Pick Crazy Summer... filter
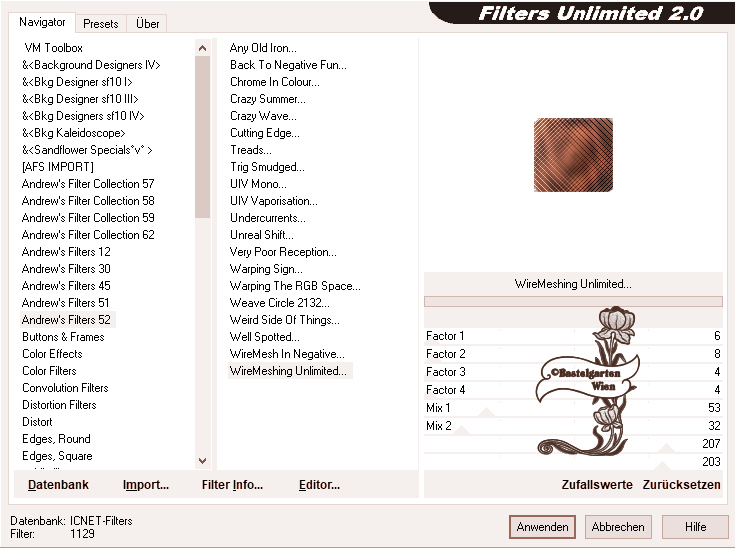The width and height of the screenshot is (735, 548). pos(268,99)
